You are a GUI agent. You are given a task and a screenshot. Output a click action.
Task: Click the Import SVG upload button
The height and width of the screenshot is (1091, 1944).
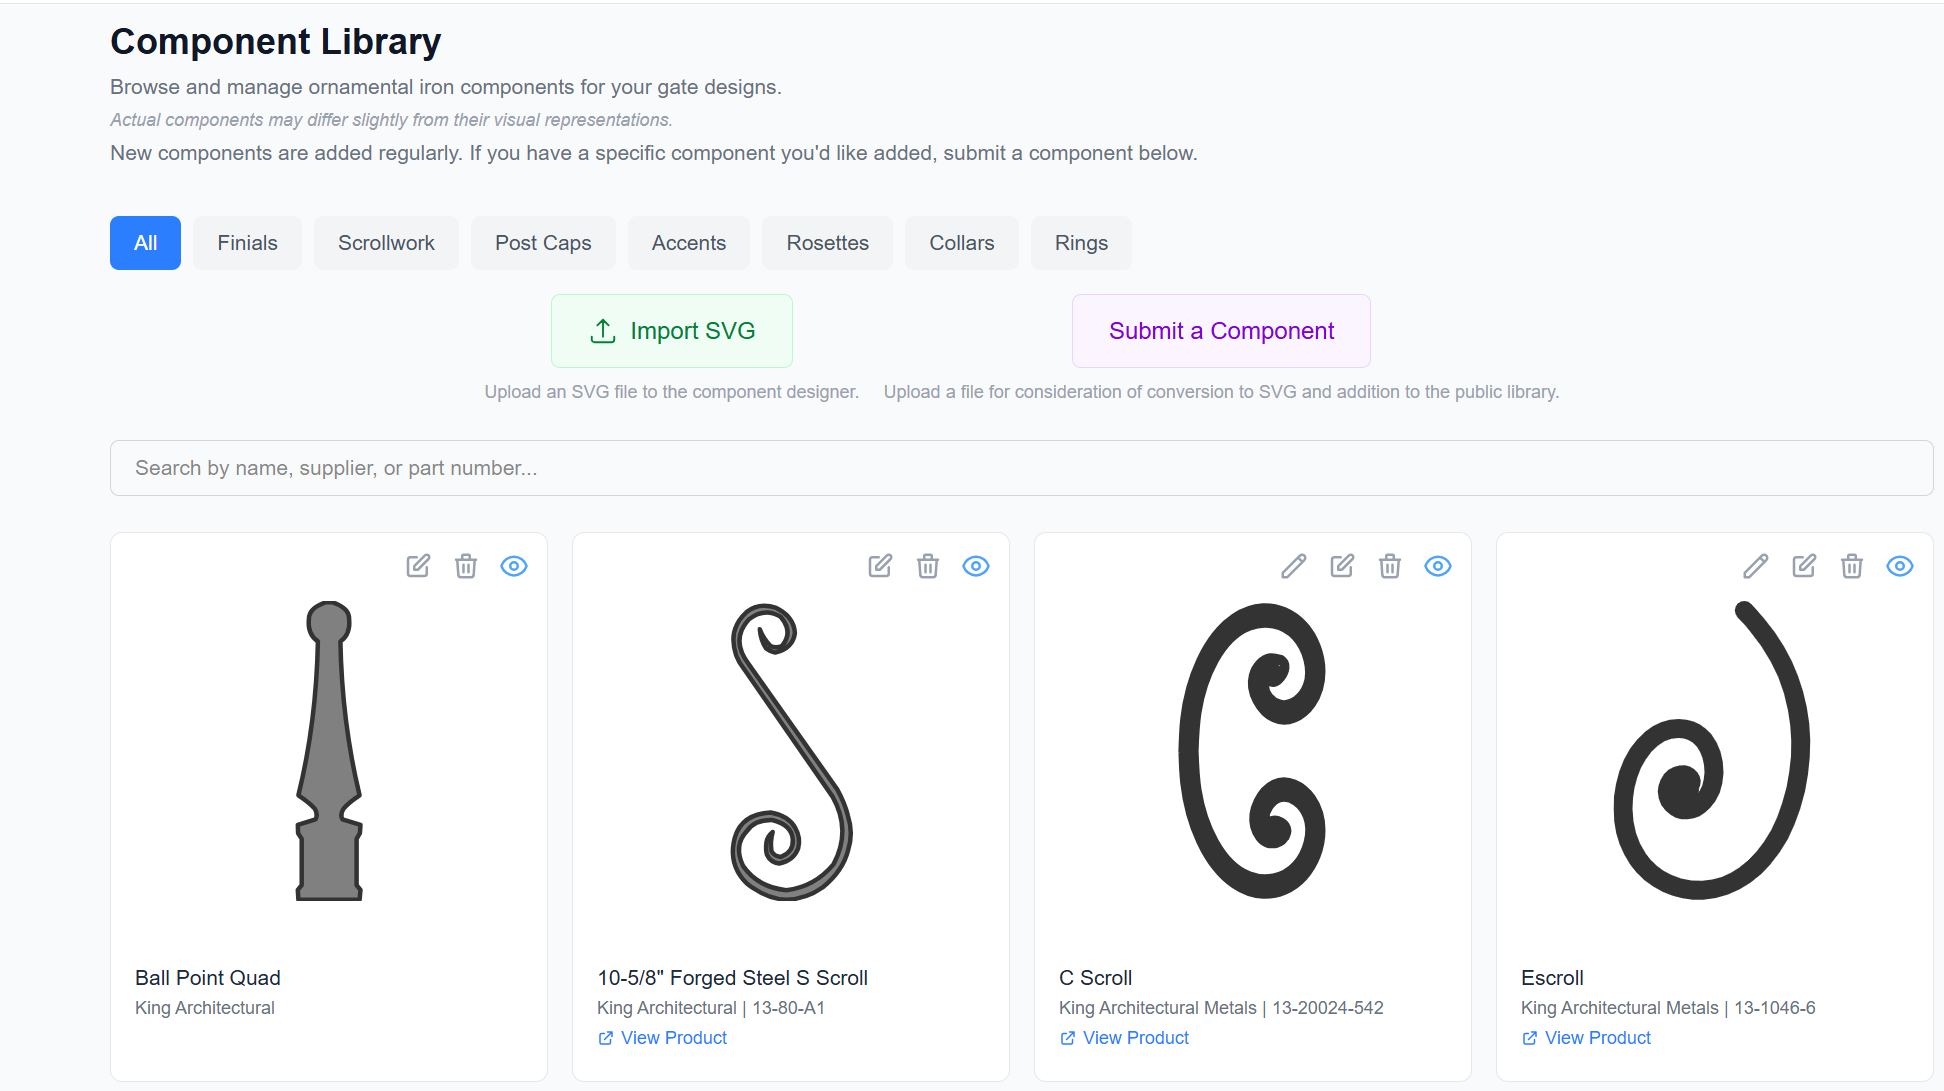[671, 331]
